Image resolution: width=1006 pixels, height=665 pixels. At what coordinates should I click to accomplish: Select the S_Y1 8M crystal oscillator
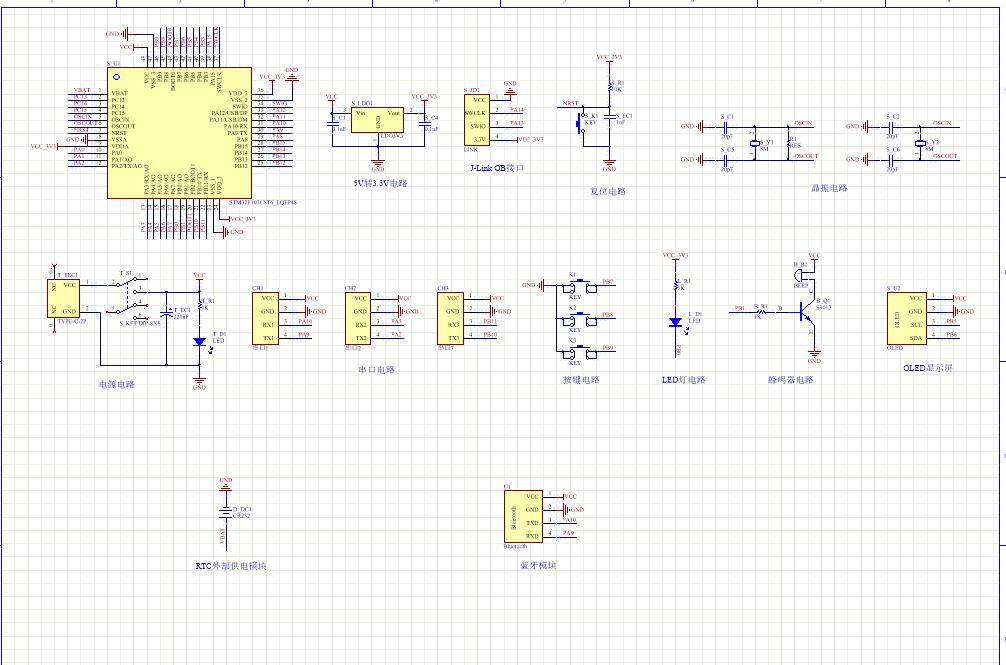pos(754,145)
